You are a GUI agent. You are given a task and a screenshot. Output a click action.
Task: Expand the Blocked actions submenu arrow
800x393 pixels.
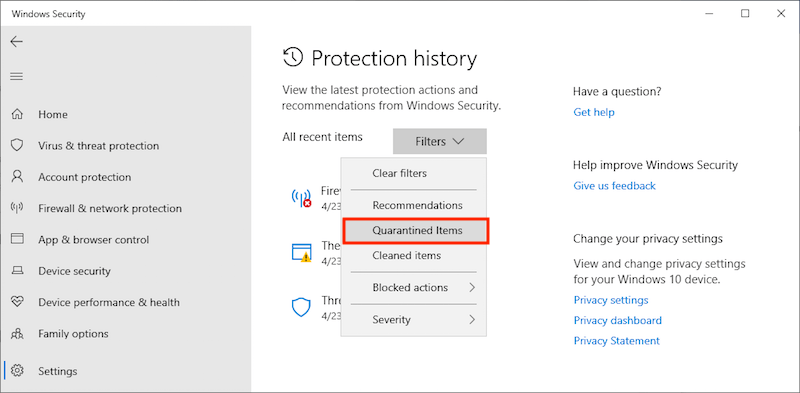pyautogui.click(x=472, y=287)
